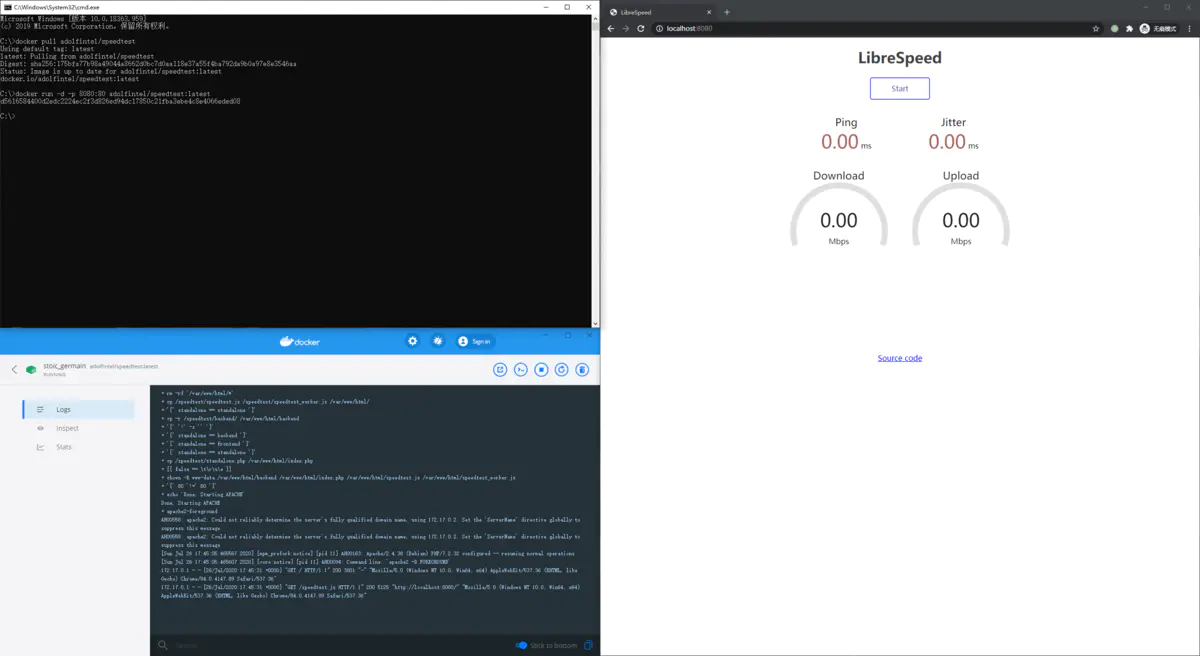Click Sign in on Docker Desktop
This screenshot has width=1200, height=656.
[x=474, y=341]
